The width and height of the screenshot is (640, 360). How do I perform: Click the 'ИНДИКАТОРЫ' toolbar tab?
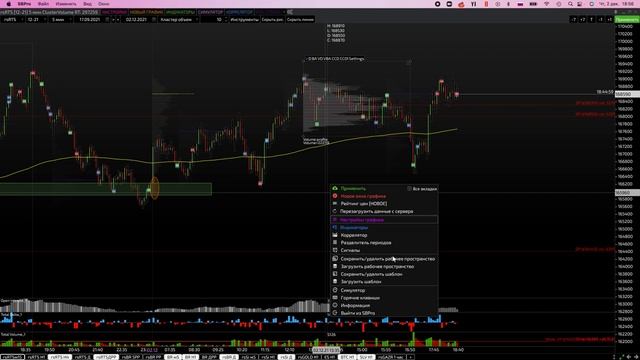click(180, 12)
